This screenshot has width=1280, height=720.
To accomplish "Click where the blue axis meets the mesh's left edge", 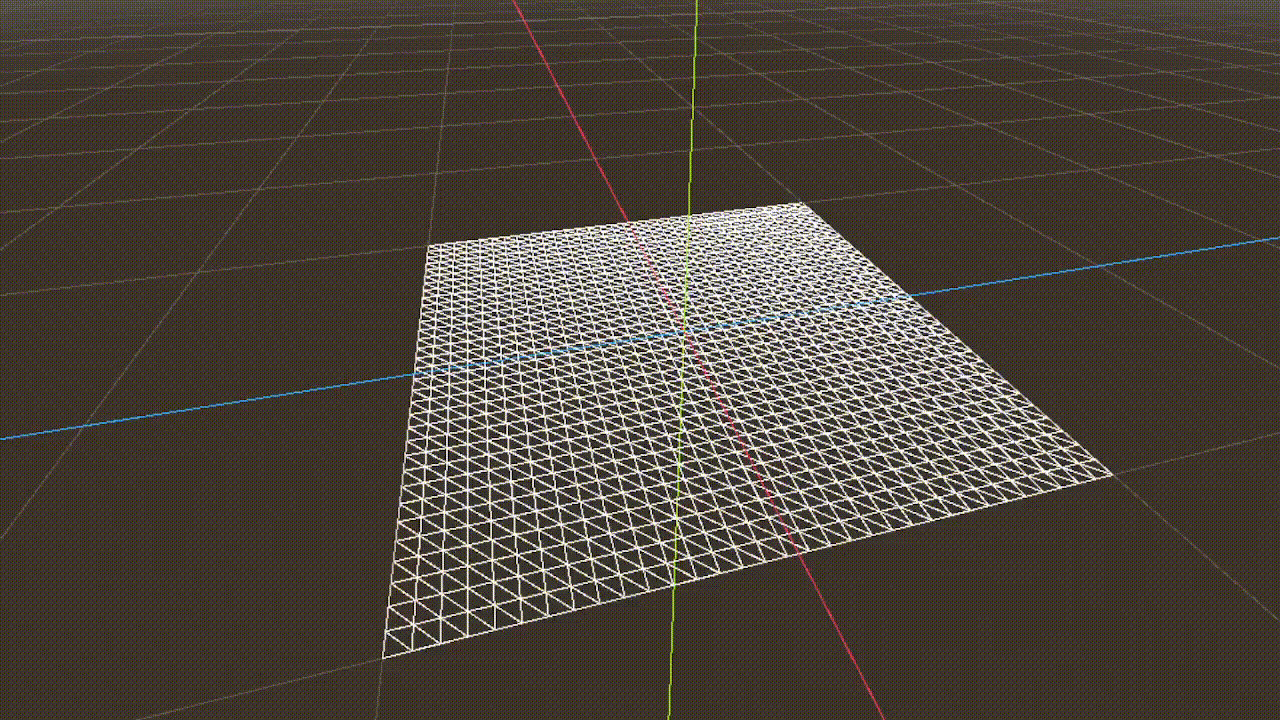I will (x=416, y=374).
